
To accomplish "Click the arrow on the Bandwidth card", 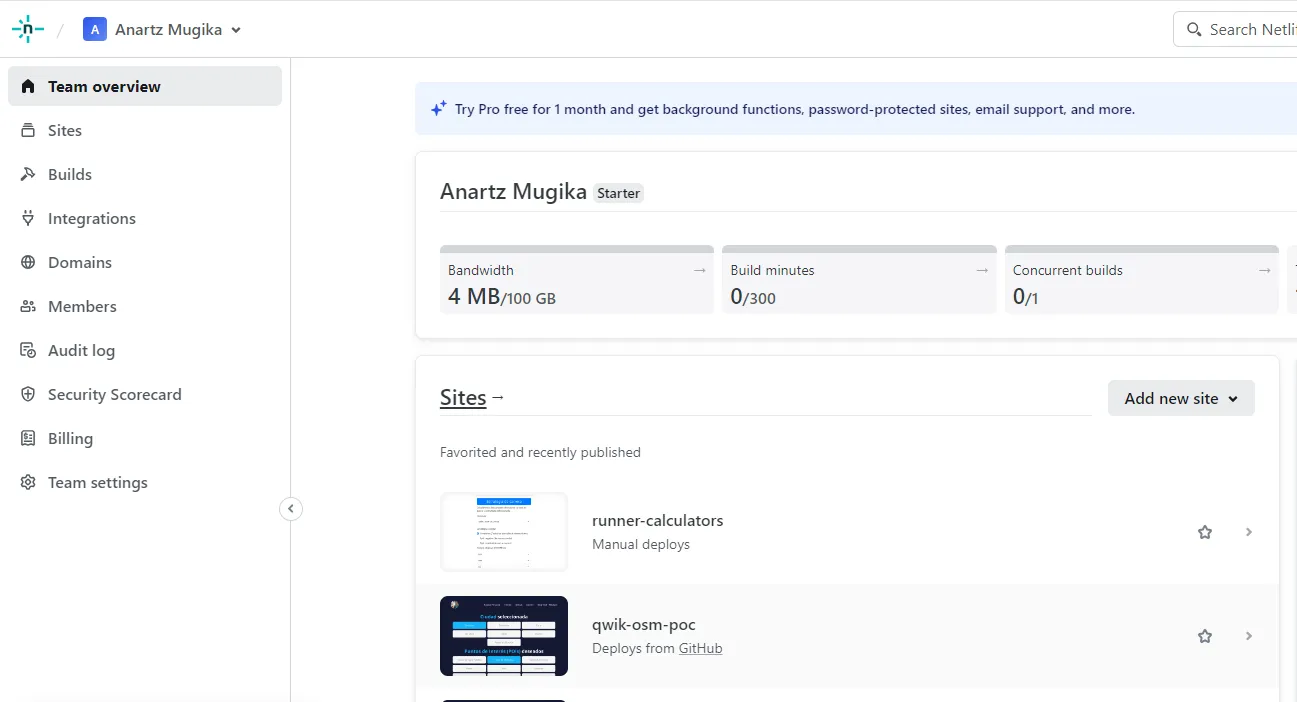I will pos(700,270).
